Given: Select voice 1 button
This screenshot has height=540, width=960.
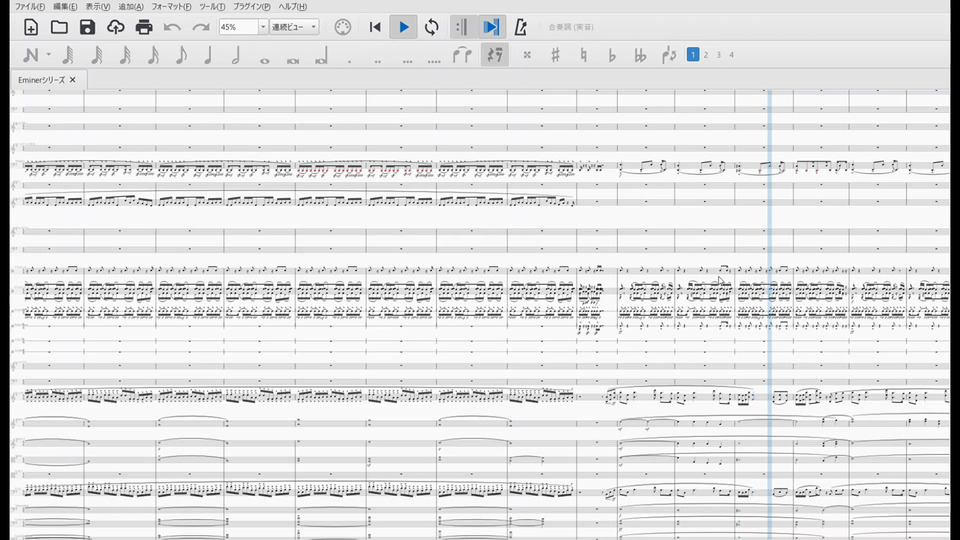Looking at the screenshot, I should 693,55.
